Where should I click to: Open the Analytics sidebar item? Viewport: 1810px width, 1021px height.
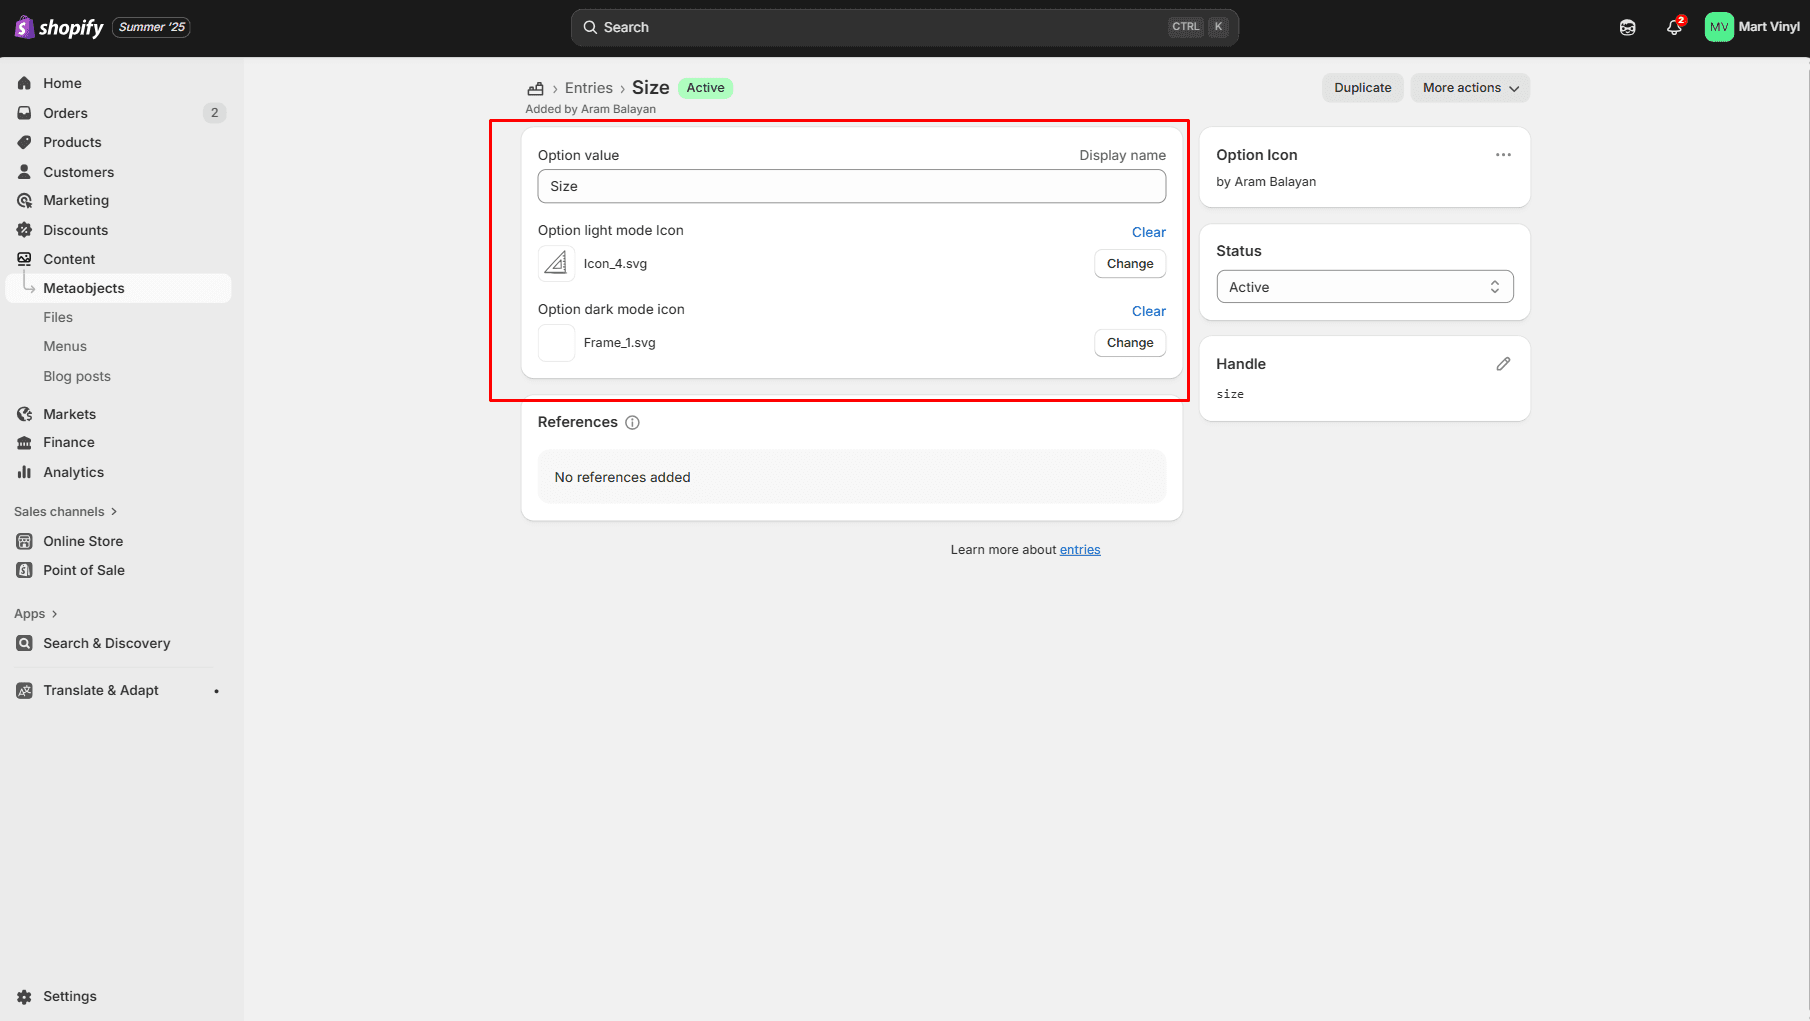click(x=73, y=472)
